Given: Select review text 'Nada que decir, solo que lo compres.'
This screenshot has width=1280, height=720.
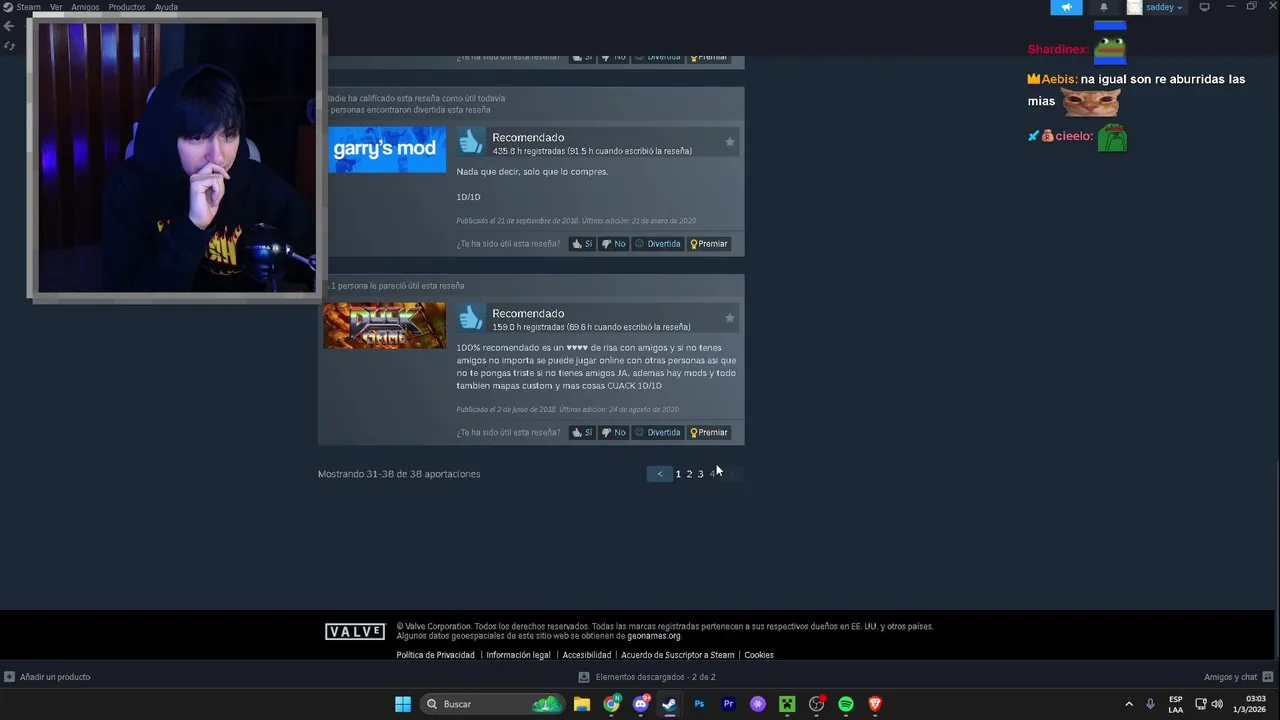Looking at the screenshot, I should pyautogui.click(x=532, y=172).
